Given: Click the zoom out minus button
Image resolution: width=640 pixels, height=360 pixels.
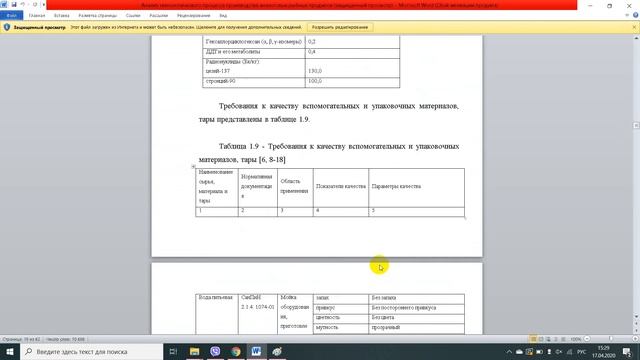Looking at the screenshot, I should coord(587,339).
